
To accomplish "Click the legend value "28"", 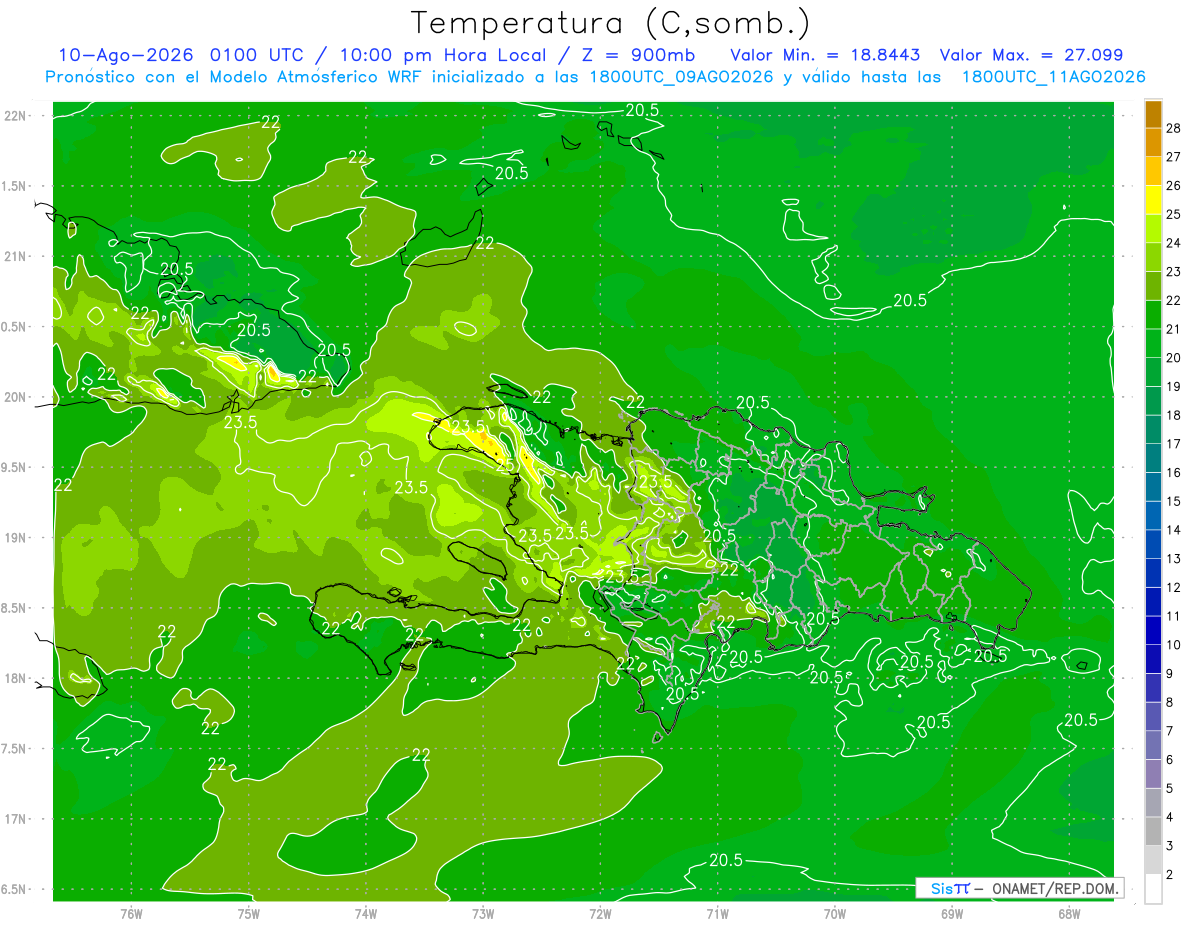I will pos(1174,128).
